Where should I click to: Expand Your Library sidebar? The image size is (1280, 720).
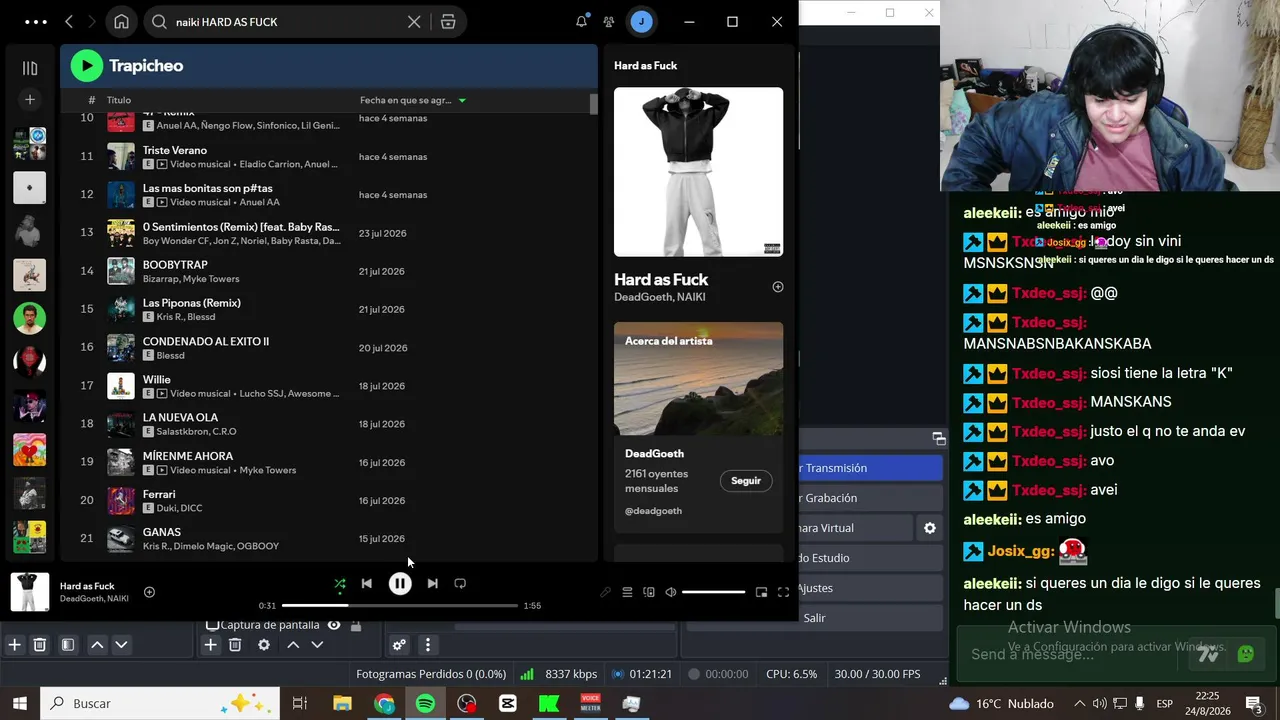[x=30, y=68]
